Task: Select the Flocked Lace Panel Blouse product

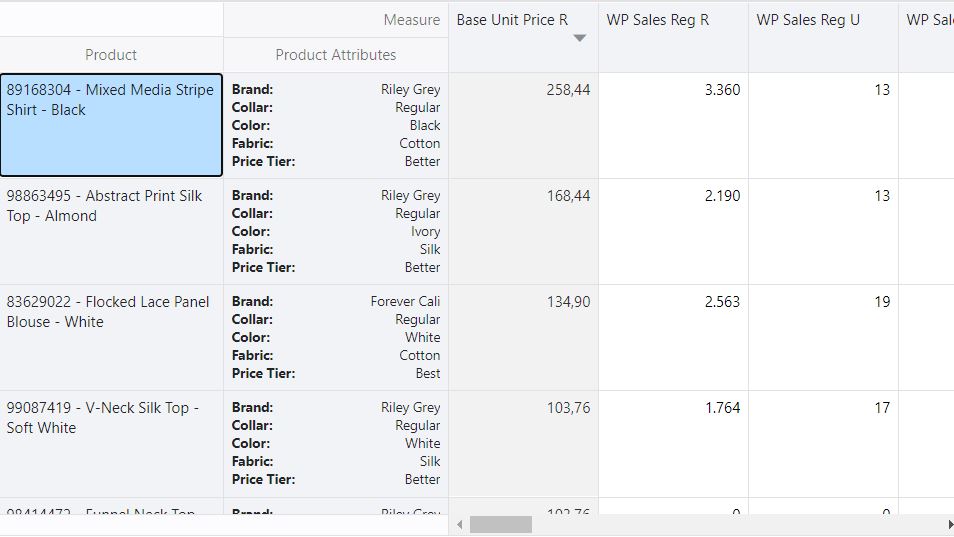Action: click(x=111, y=337)
